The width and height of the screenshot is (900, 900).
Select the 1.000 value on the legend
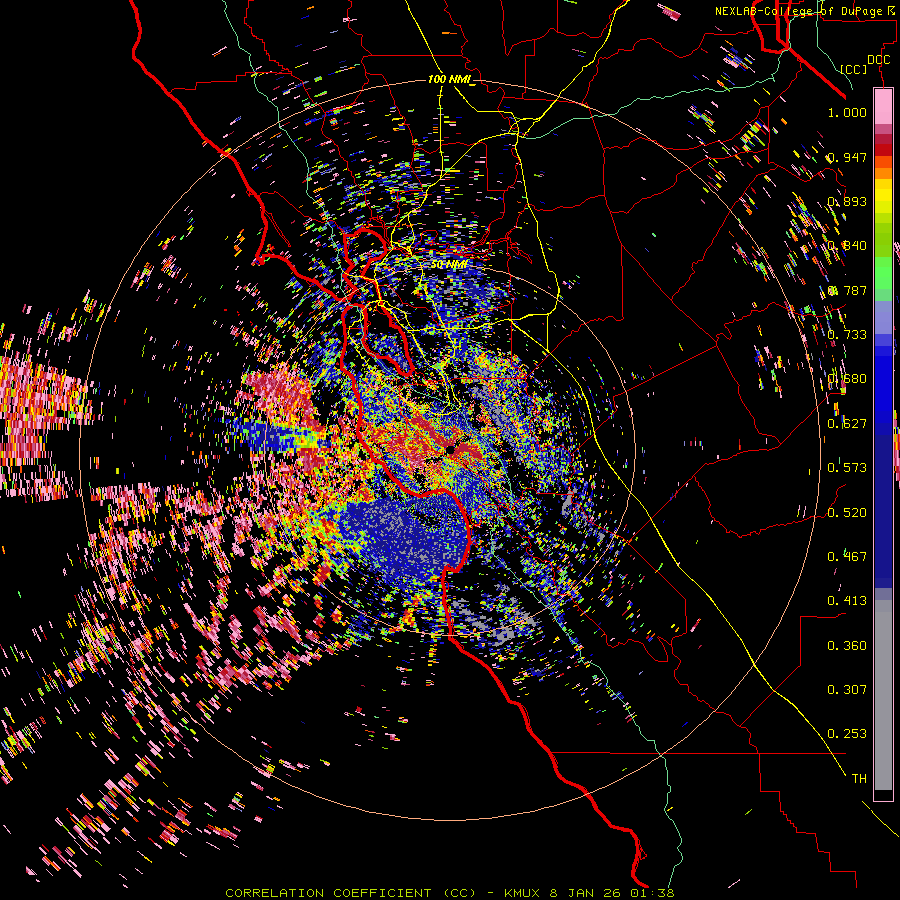point(847,112)
